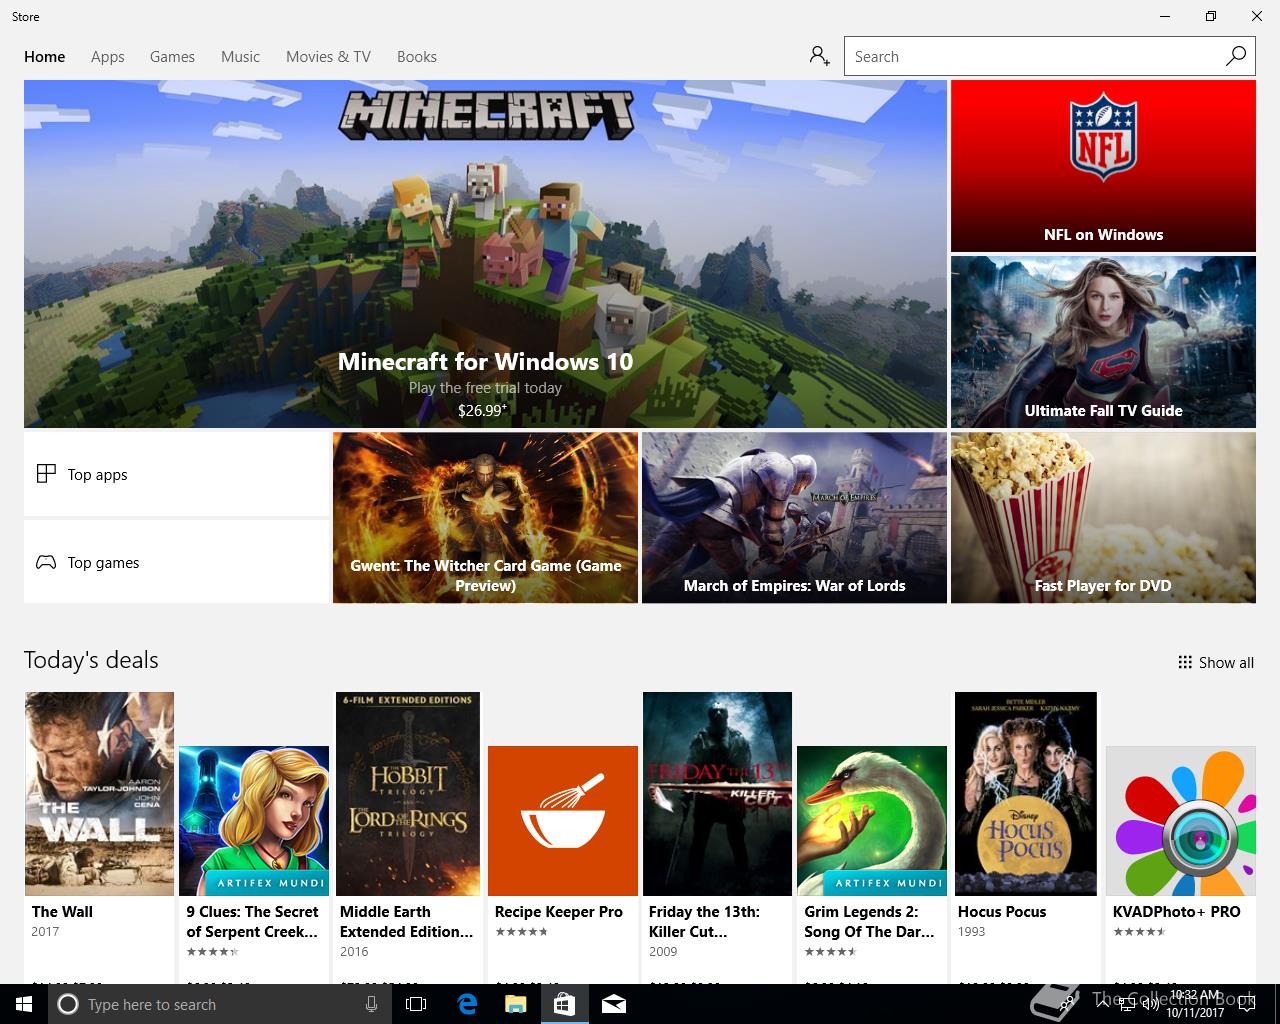Click the Store taskbar icon
The width and height of the screenshot is (1280, 1024).
564,1004
